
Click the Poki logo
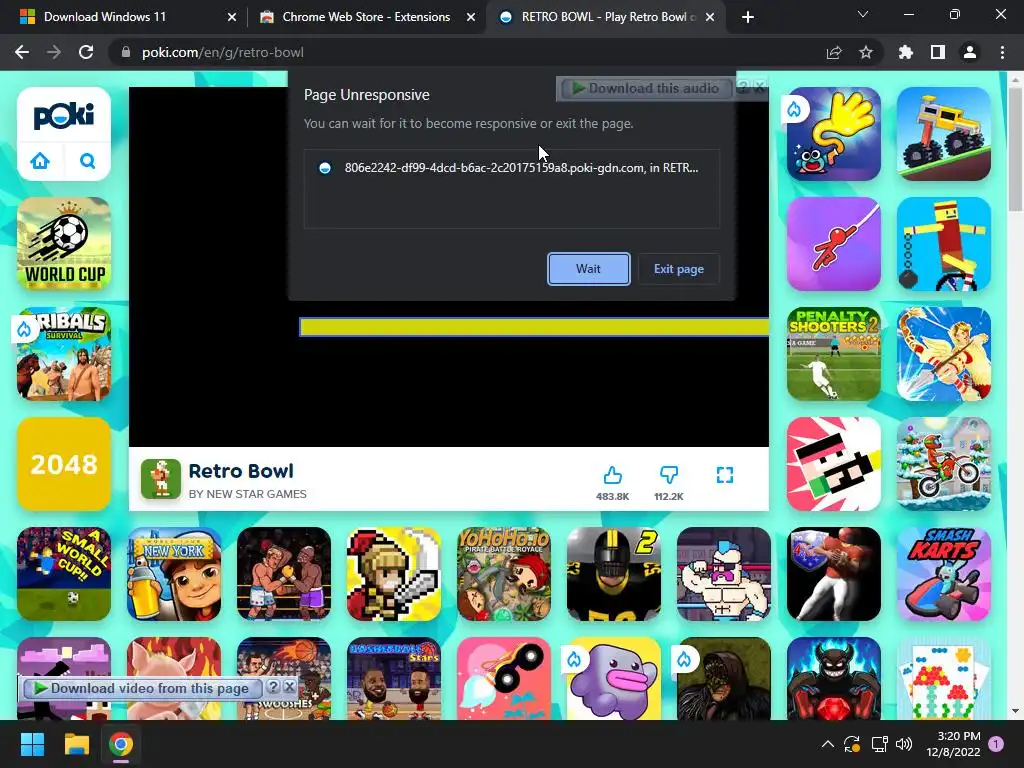coord(64,116)
